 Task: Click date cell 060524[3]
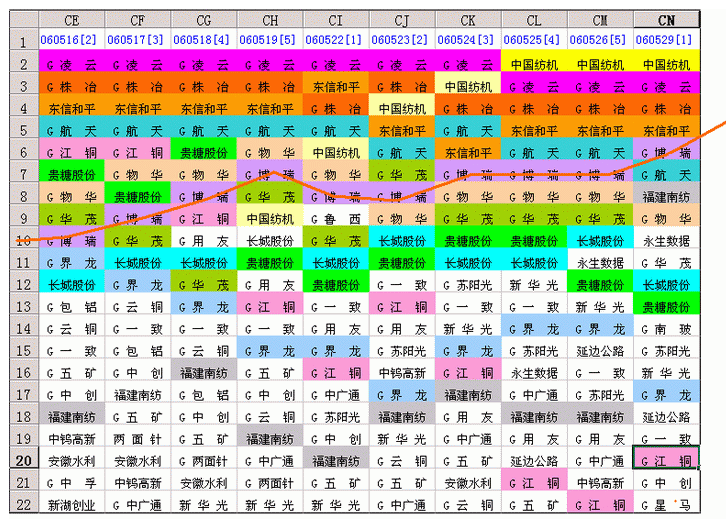(468, 40)
